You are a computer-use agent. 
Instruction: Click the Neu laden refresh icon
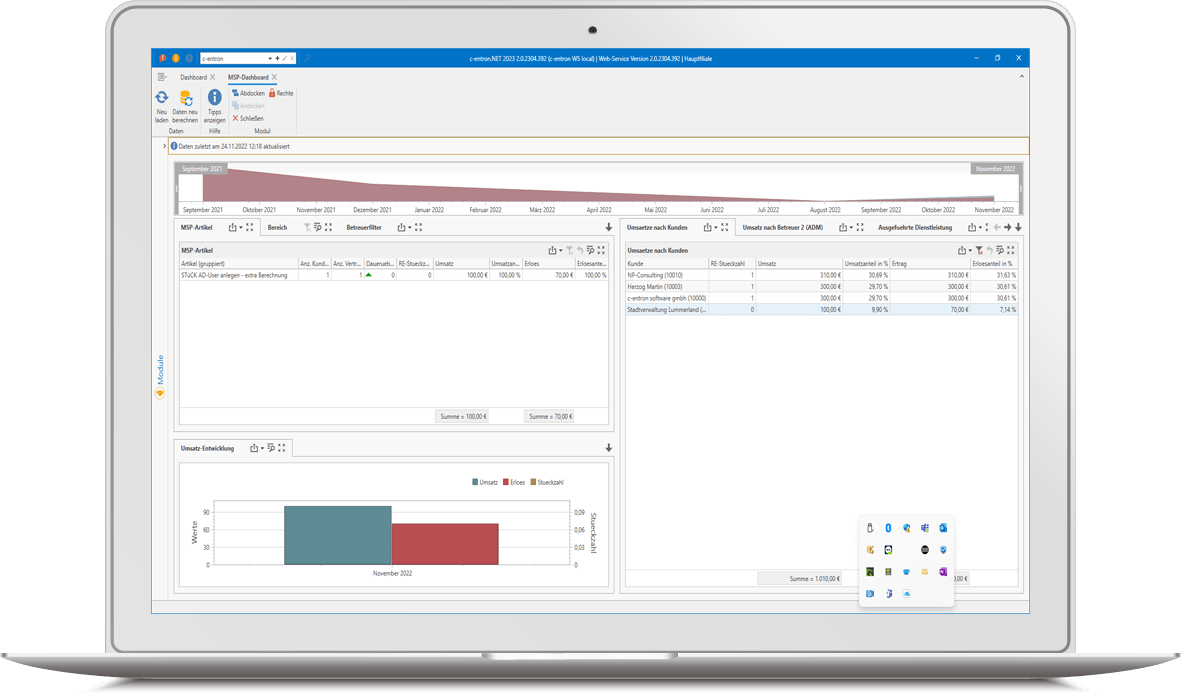point(161,98)
